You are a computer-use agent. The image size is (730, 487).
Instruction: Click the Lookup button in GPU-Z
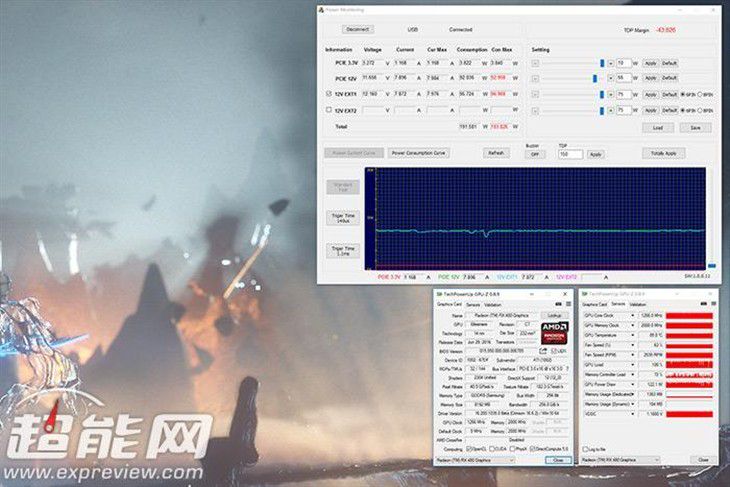pos(554,316)
